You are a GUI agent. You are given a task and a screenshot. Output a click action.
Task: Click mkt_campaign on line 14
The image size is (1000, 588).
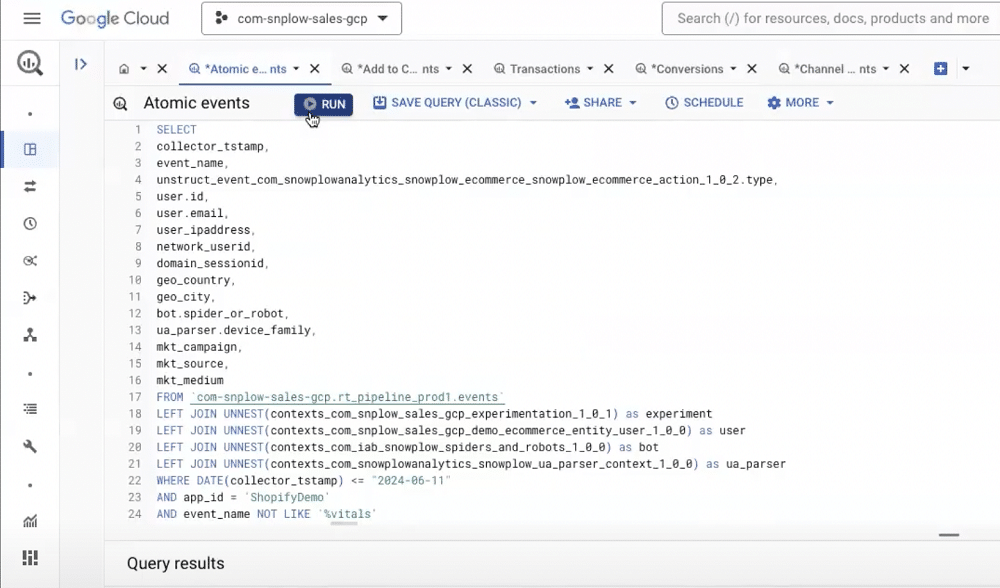click(x=196, y=347)
